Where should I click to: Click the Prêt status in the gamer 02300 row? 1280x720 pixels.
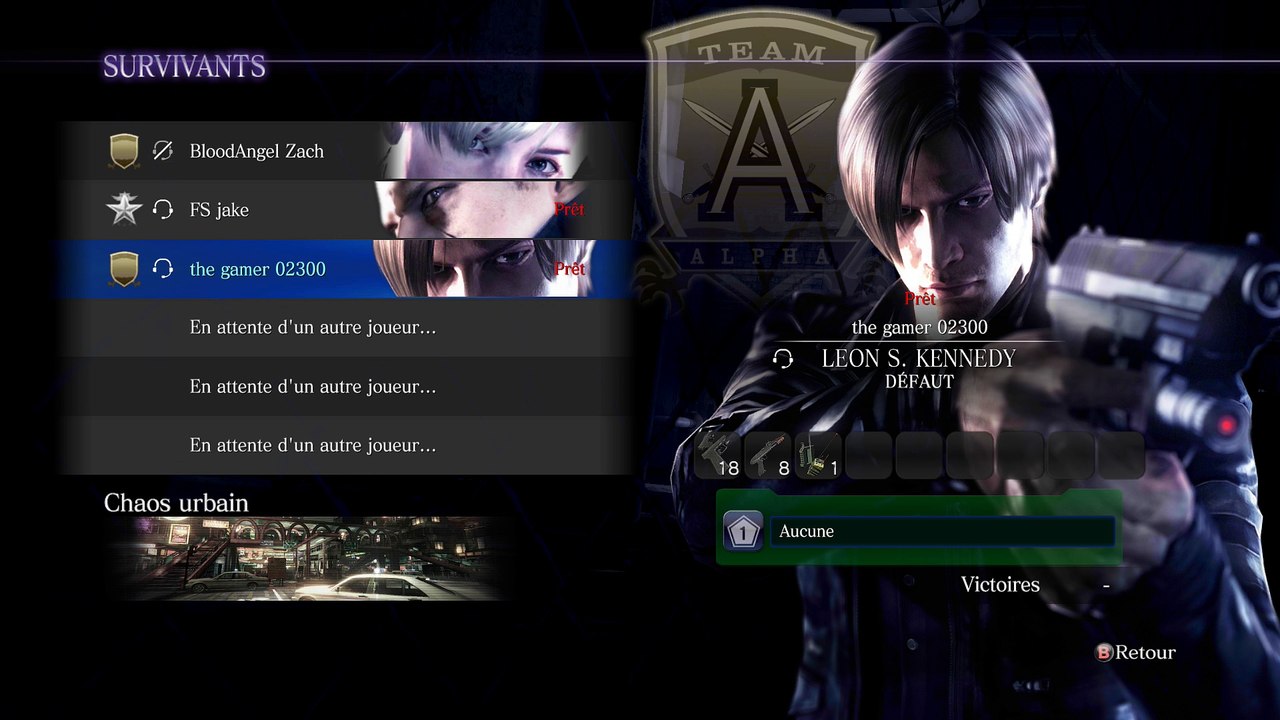569,269
